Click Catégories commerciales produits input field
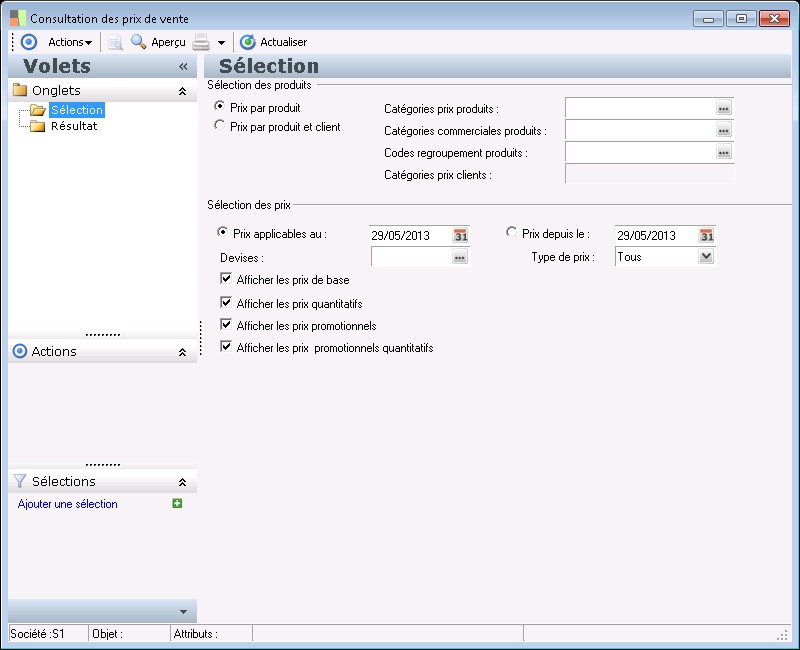Image resolution: width=800 pixels, height=650 pixels. click(640, 130)
